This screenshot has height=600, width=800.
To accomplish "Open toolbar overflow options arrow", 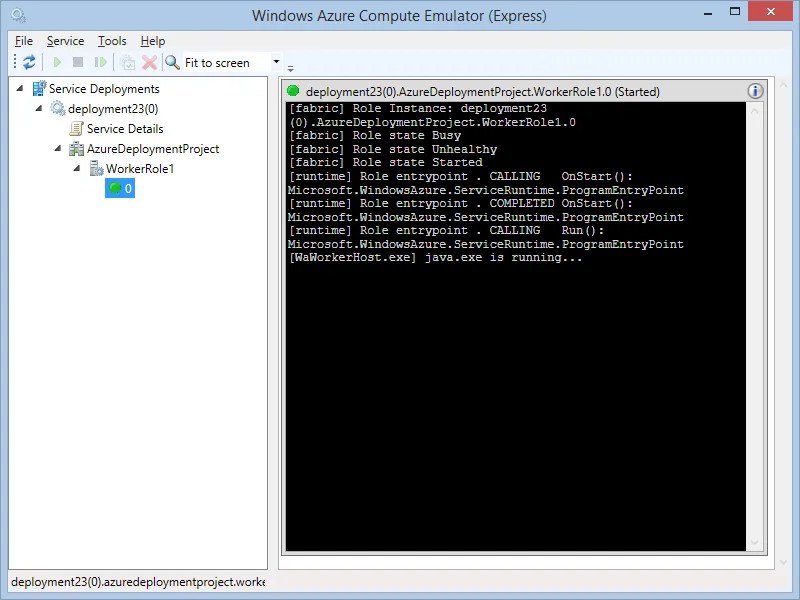I will [290, 68].
